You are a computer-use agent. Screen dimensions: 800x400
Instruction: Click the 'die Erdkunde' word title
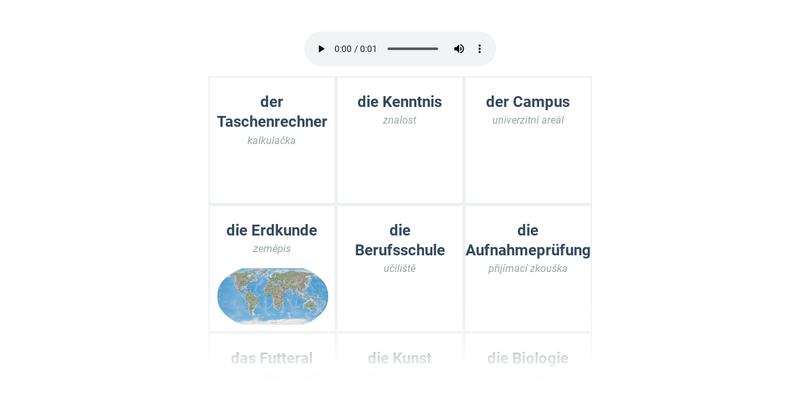tap(272, 230)
